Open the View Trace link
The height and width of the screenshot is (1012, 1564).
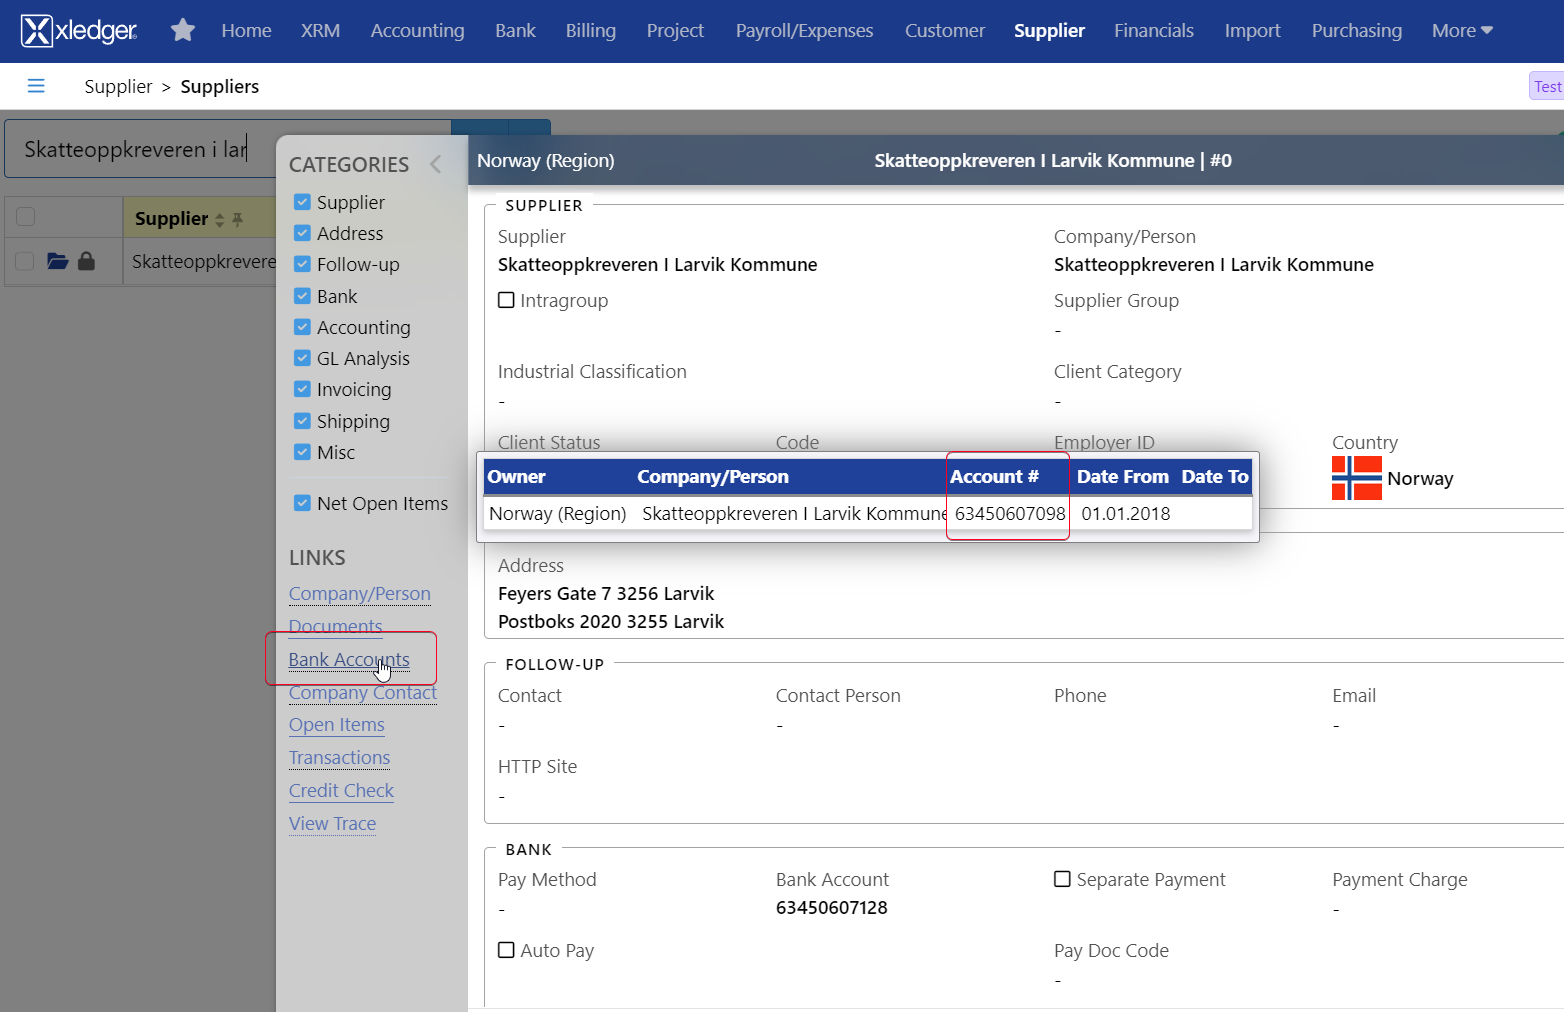tap(333, 824)
